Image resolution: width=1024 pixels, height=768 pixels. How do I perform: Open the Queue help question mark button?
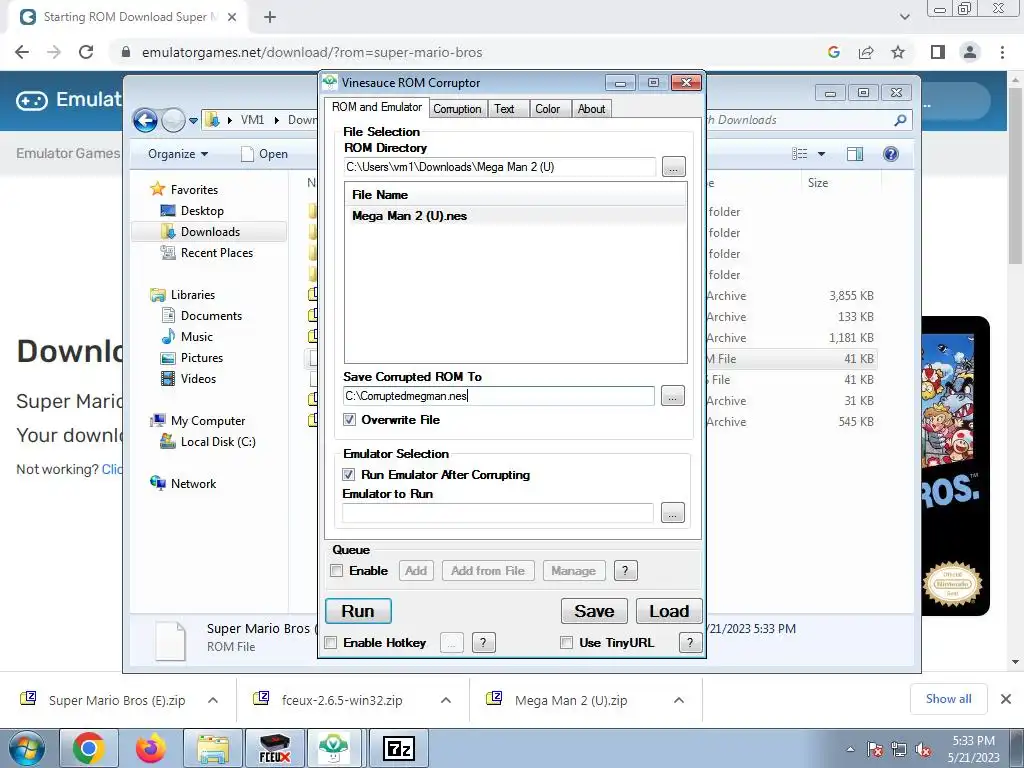[625, 571]
